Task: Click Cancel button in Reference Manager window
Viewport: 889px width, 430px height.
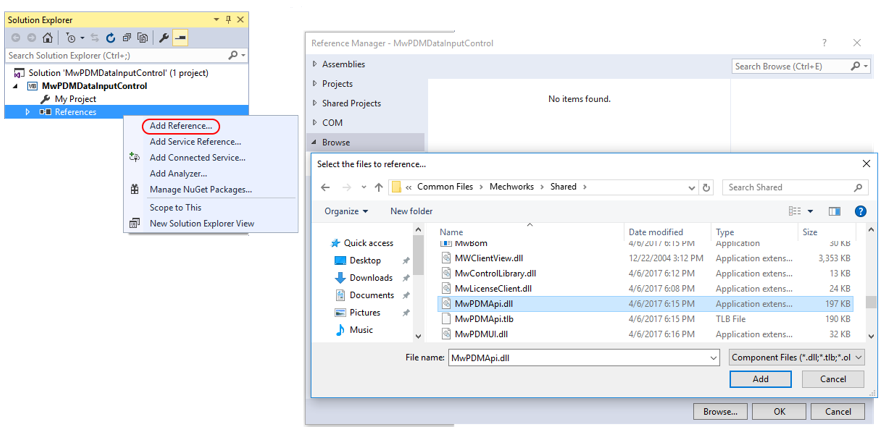Action: click(838, 411)
